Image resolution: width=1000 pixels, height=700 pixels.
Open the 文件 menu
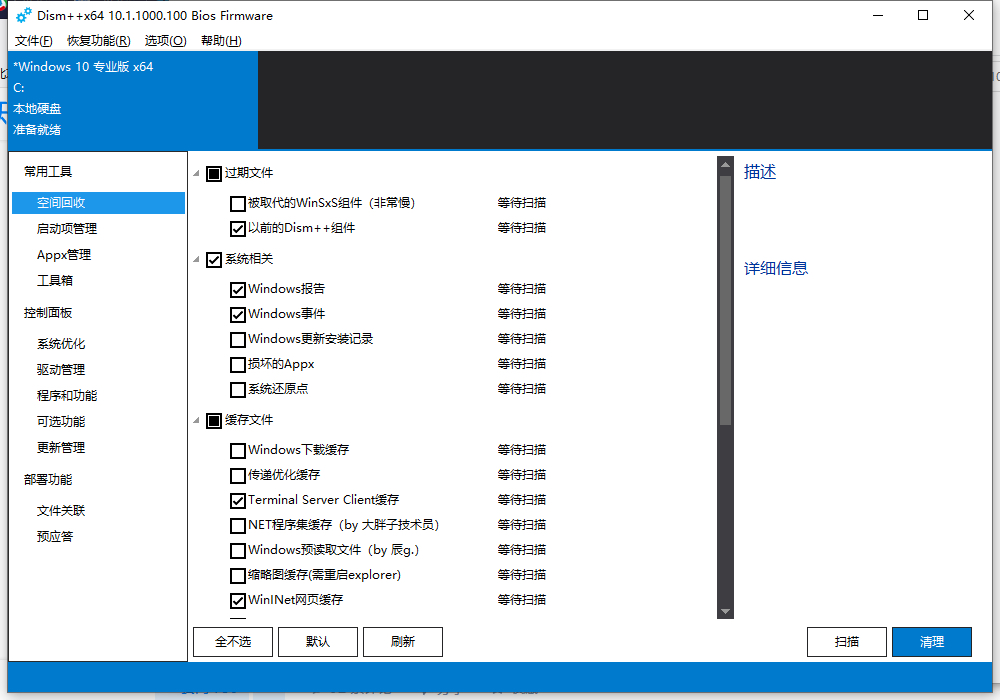pos(33,41)
